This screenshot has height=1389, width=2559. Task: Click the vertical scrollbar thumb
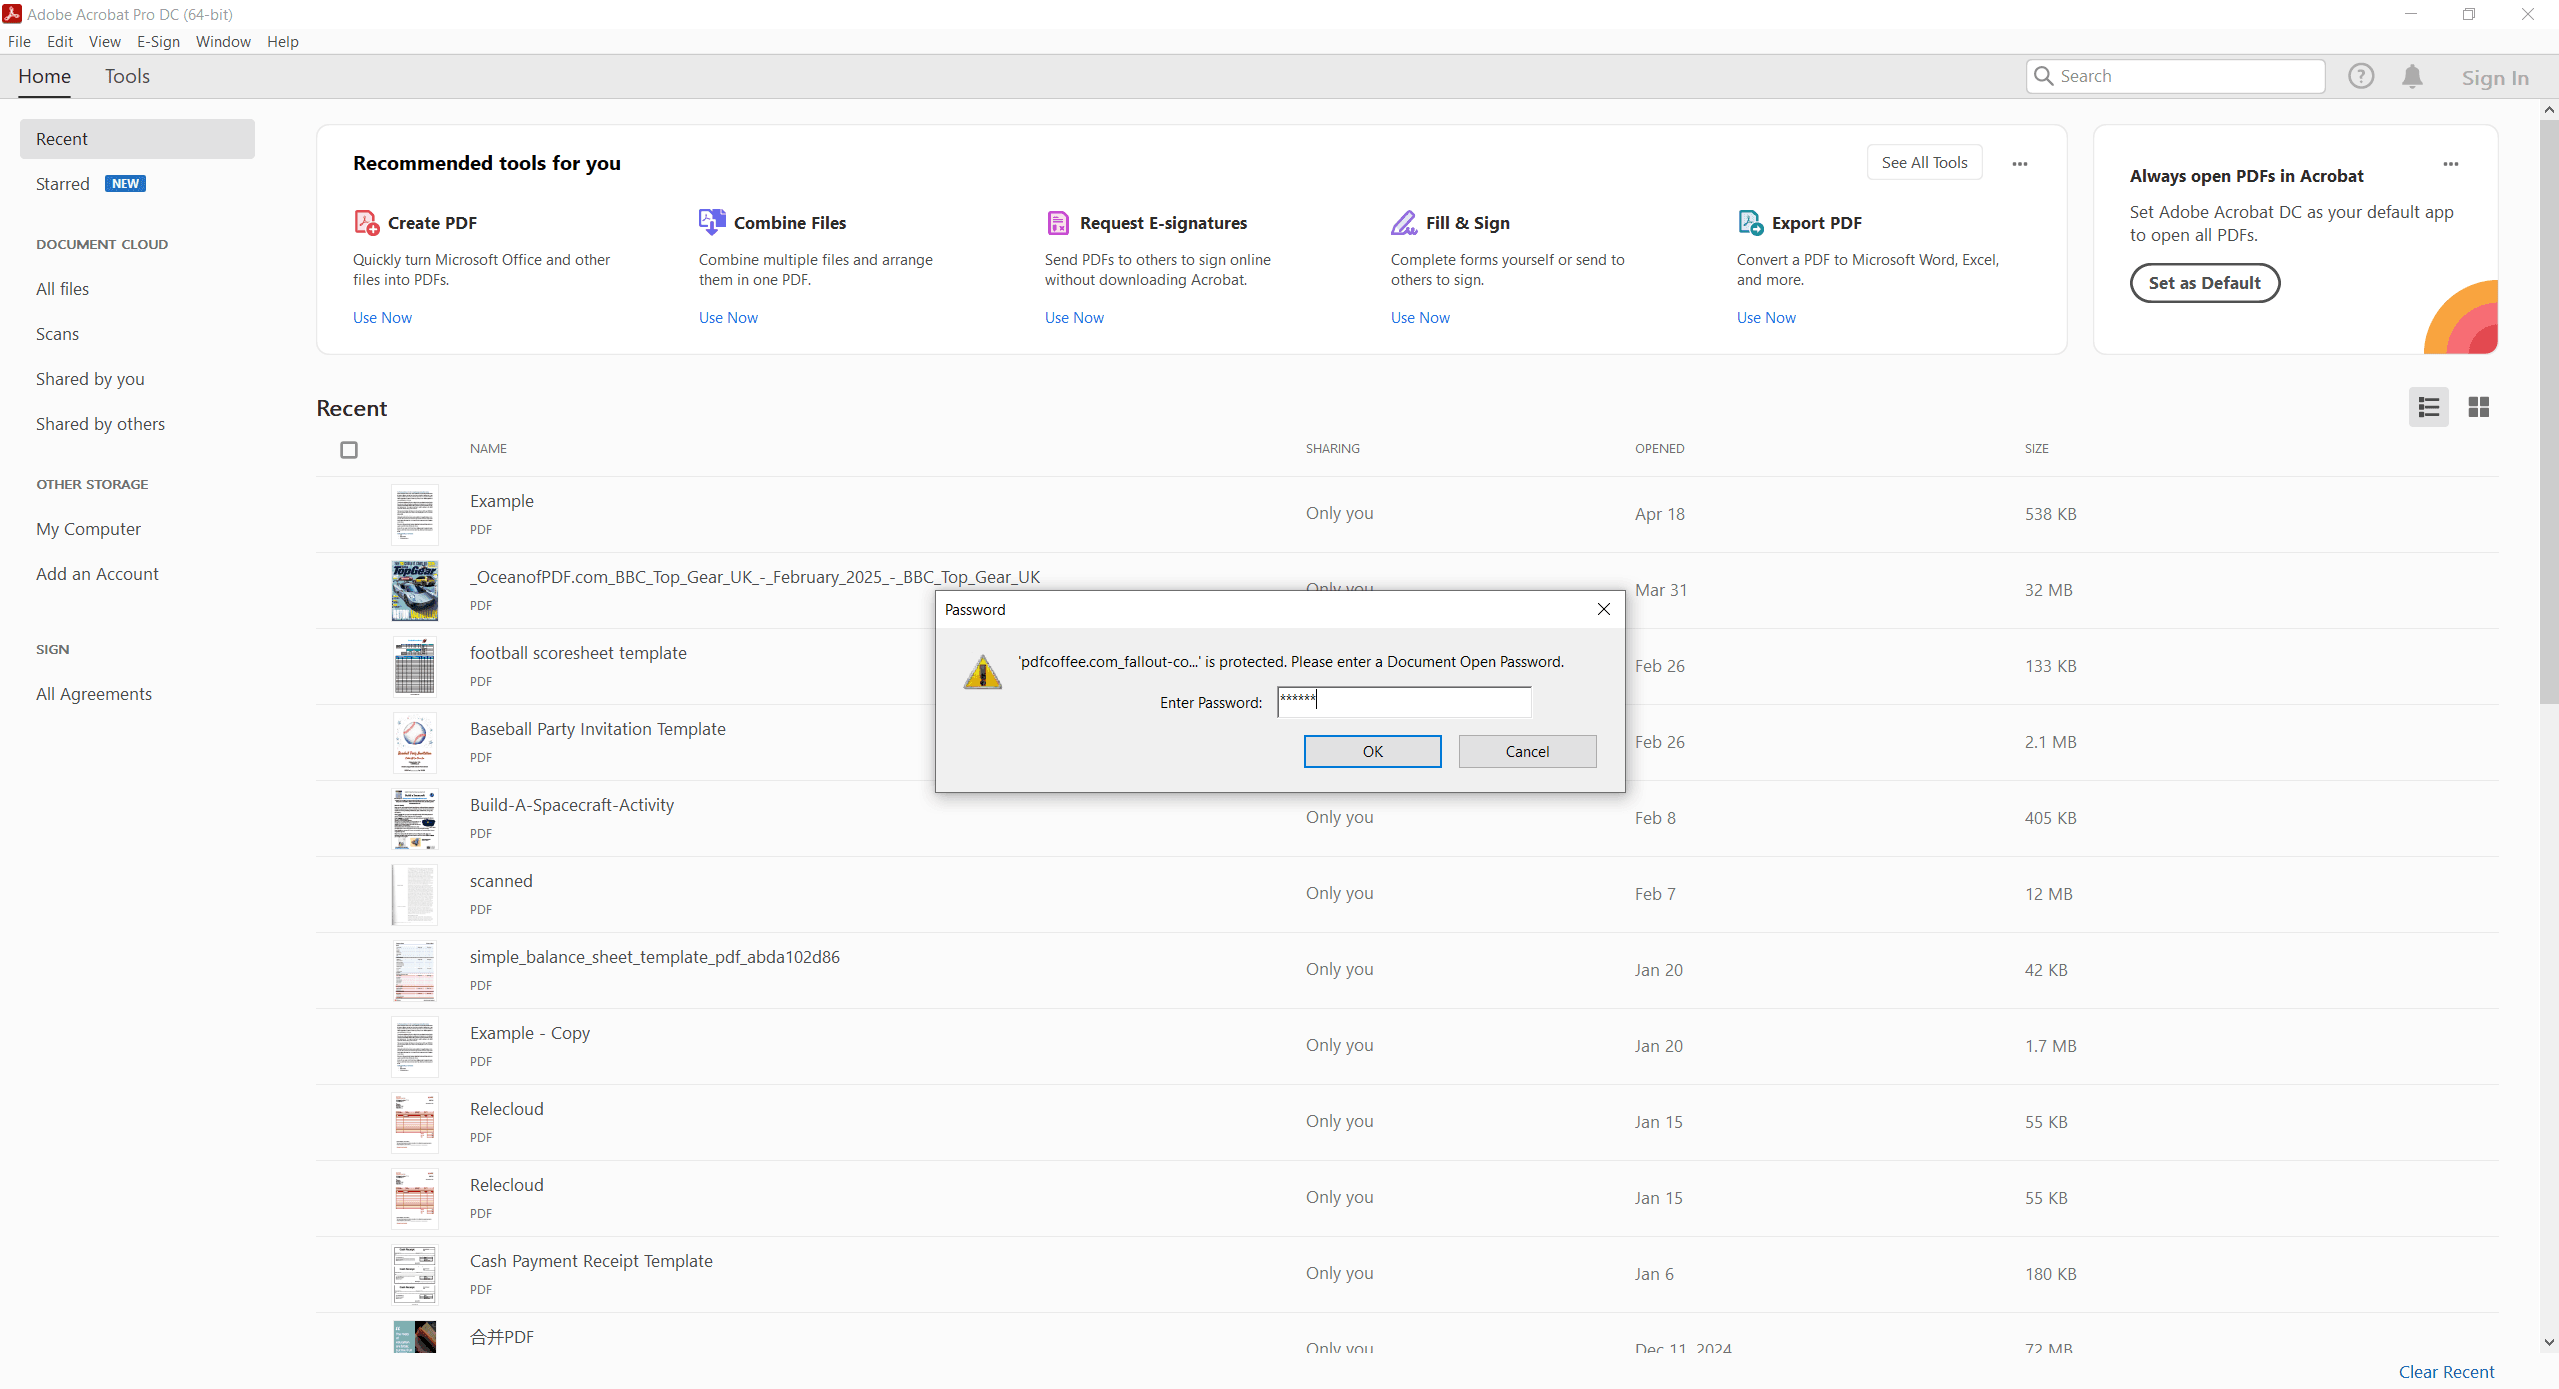[x=2549, y=410]
